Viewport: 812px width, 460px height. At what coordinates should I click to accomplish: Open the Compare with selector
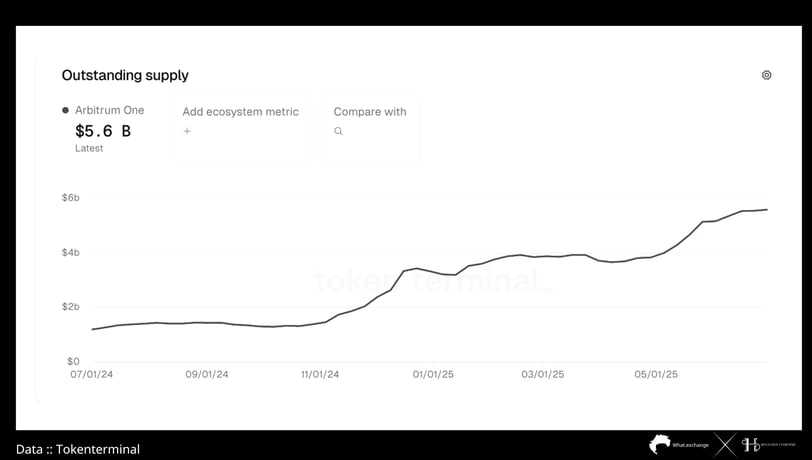[x=370, y=129]
